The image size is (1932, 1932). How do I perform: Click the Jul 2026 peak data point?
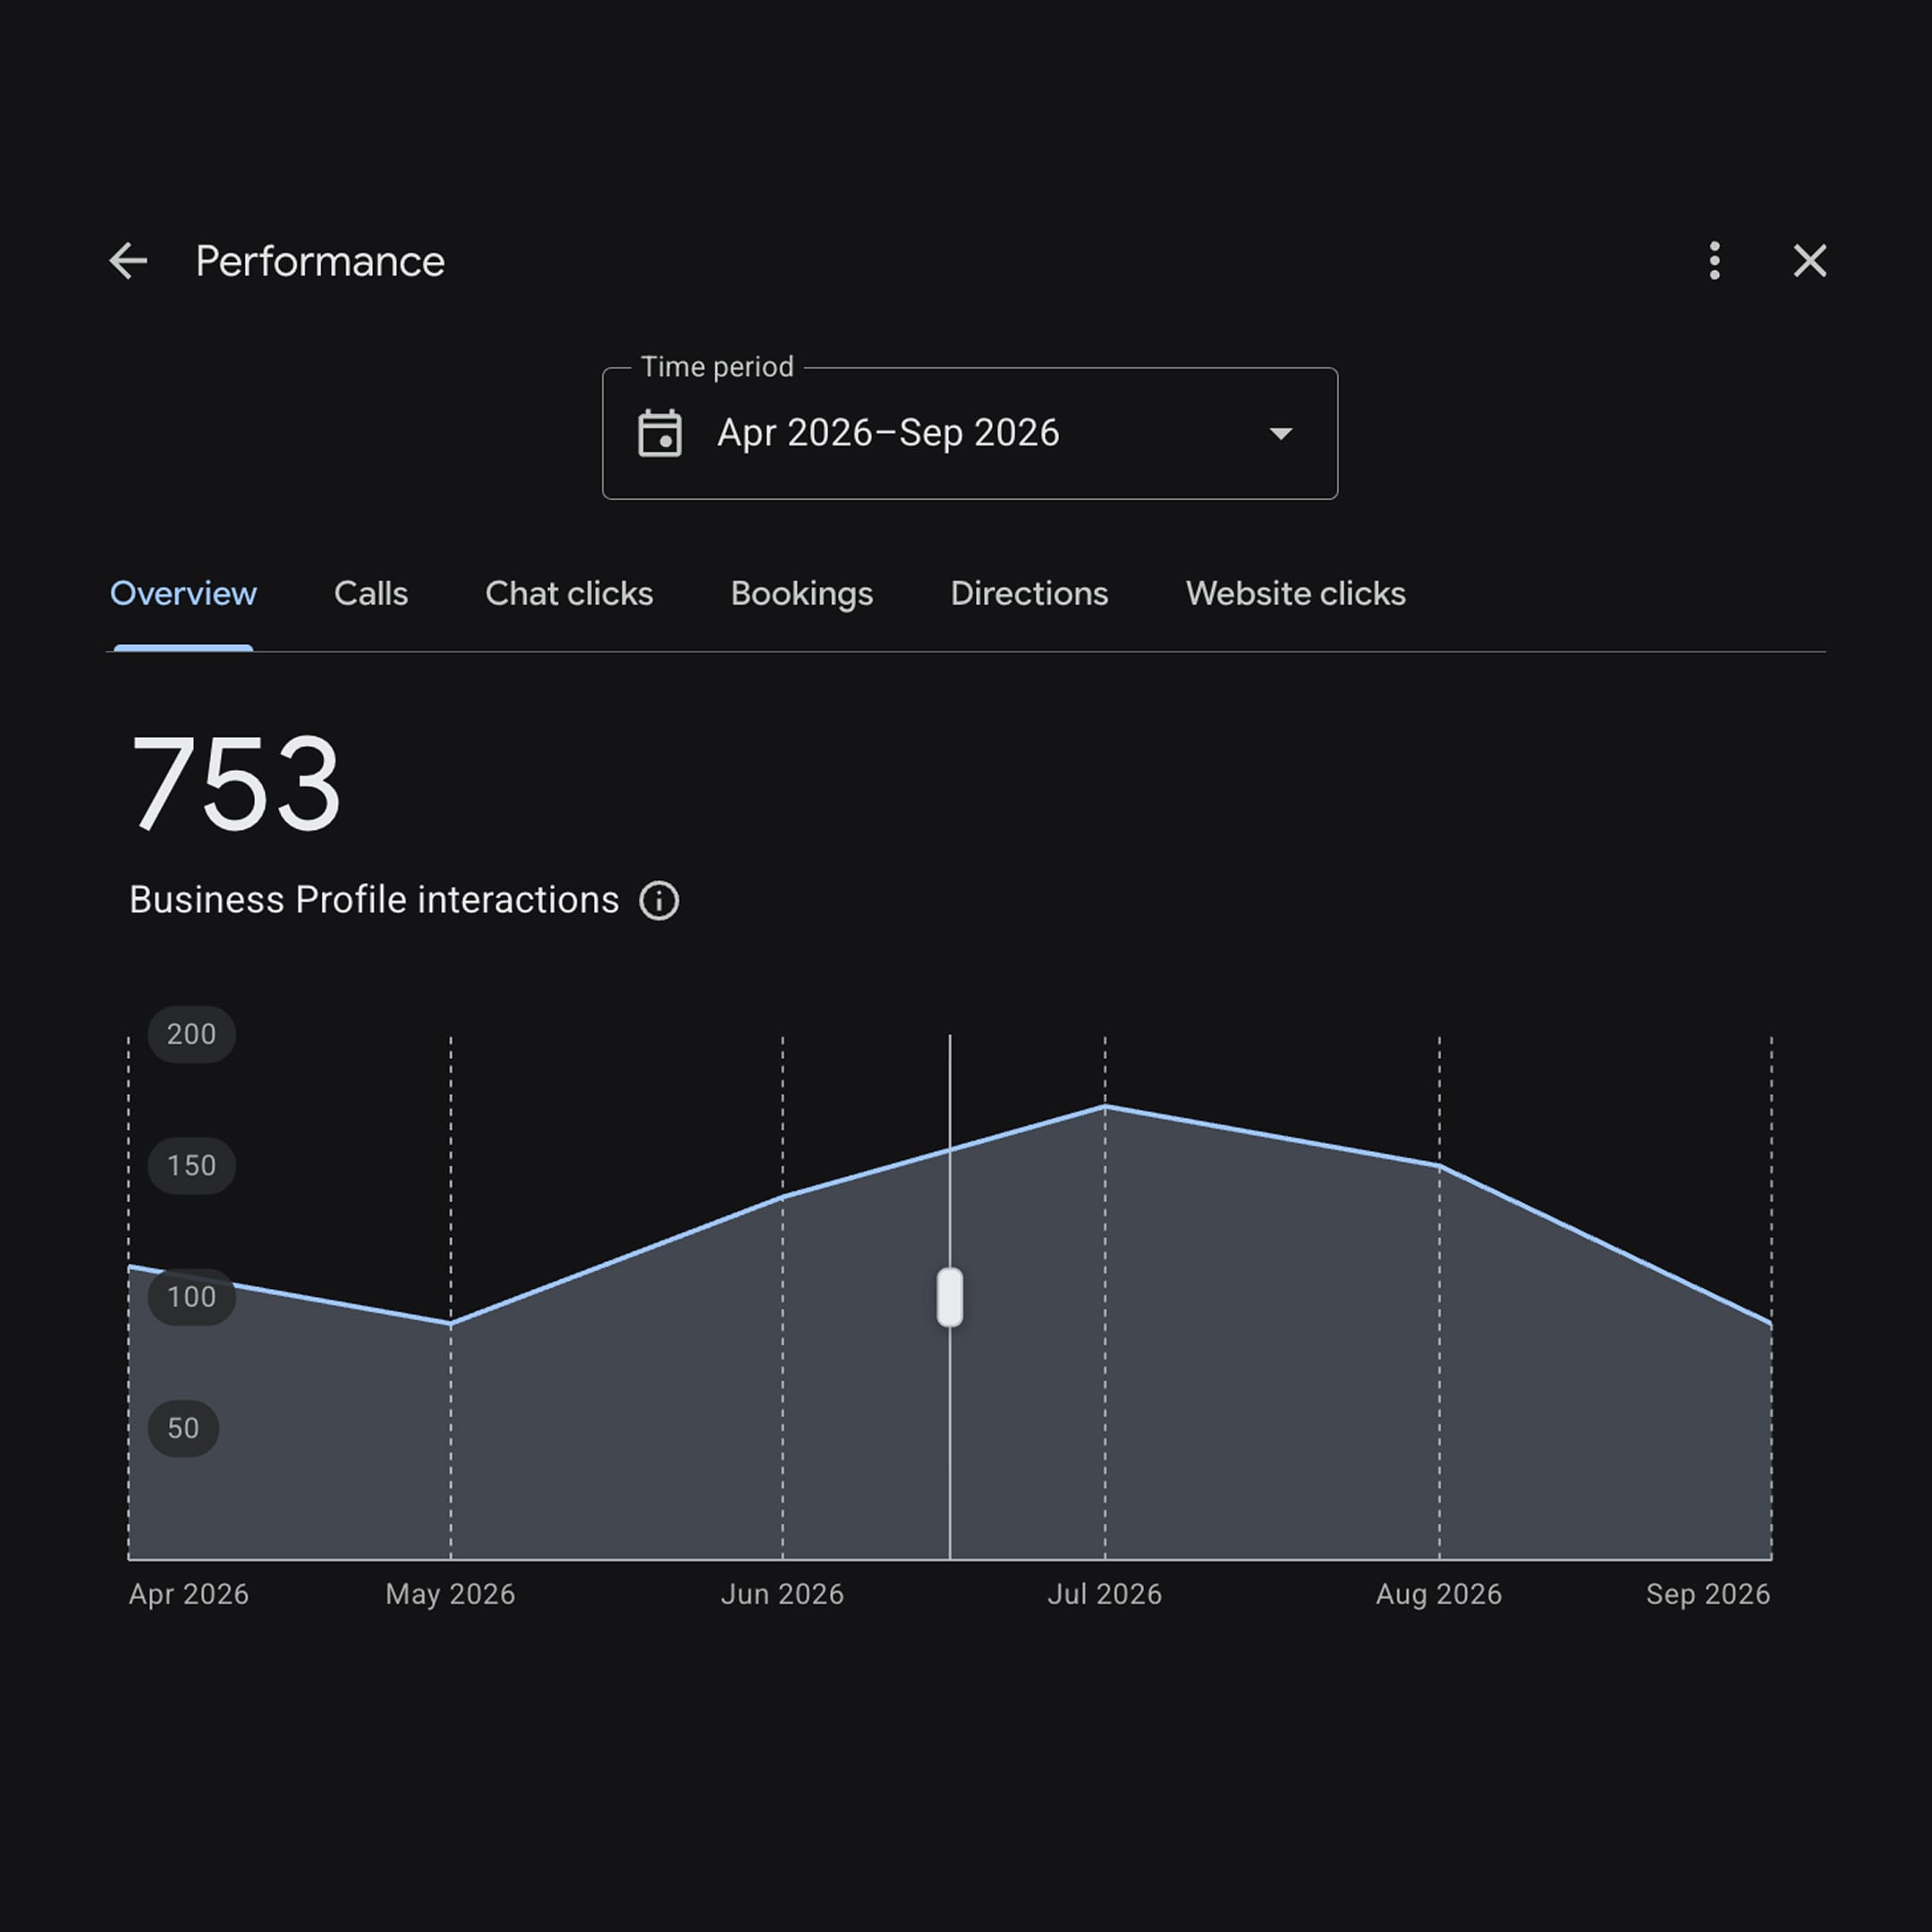coord(1105,1106)
